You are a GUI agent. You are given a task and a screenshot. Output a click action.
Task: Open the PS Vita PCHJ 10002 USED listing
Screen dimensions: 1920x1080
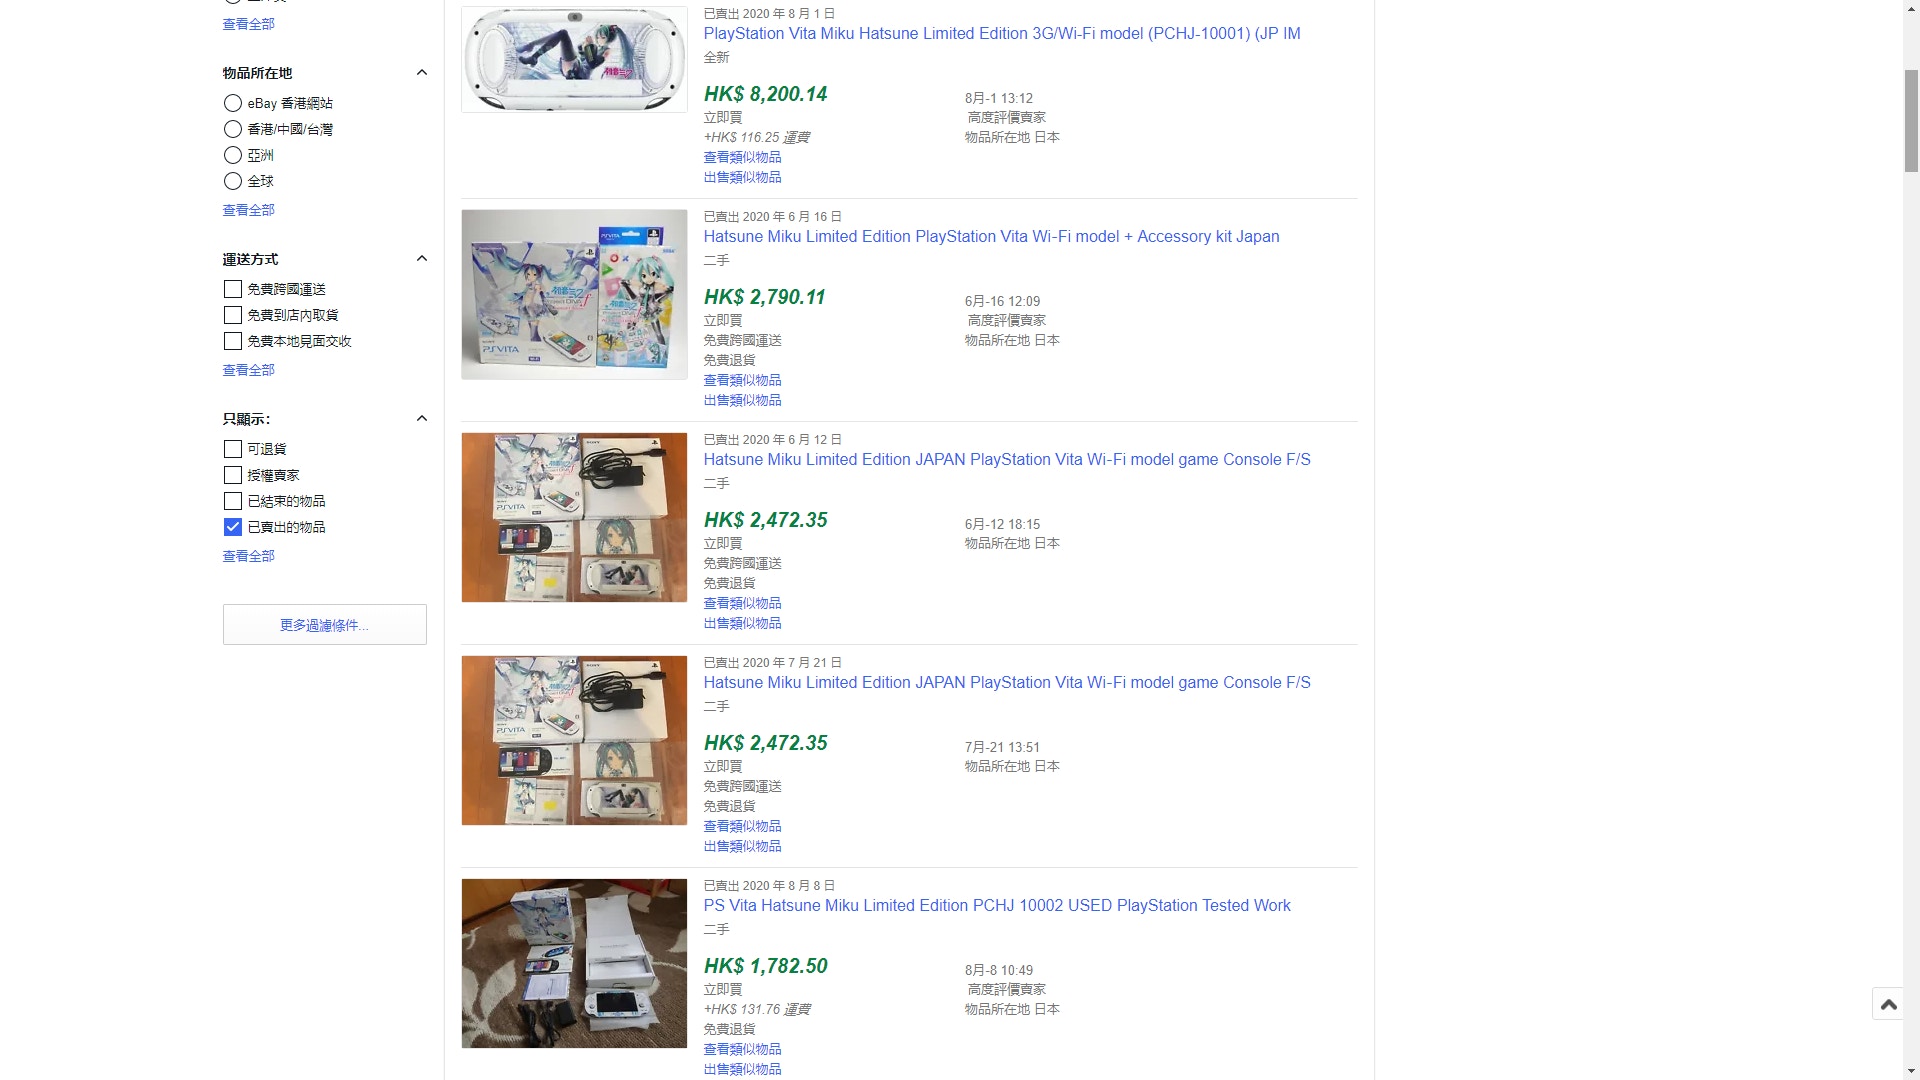[996, 905]
